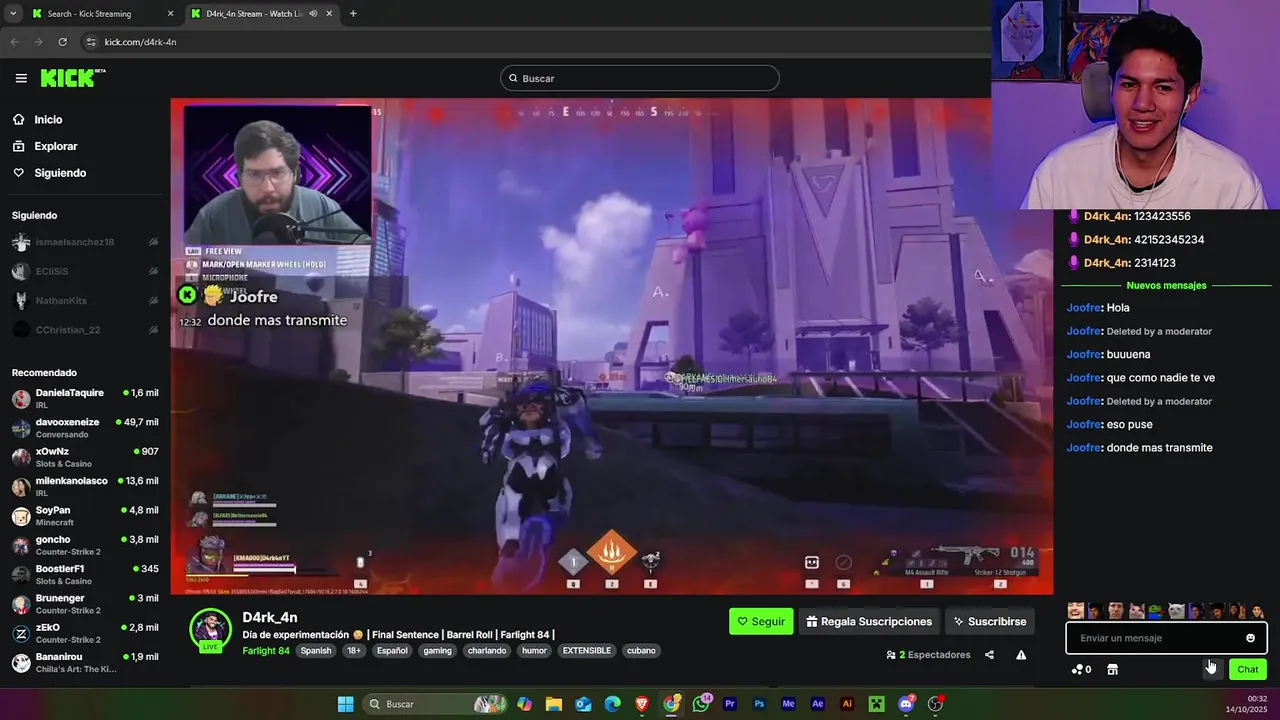Open Minecraft from the taskbar

876,704
